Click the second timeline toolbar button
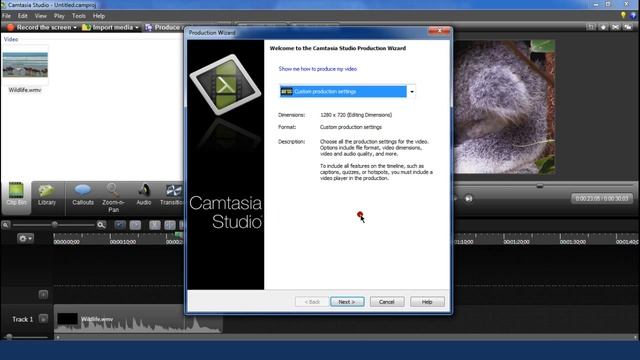This screenshot has height=360, width=640. pyautogui.click(x=136, y=225)
